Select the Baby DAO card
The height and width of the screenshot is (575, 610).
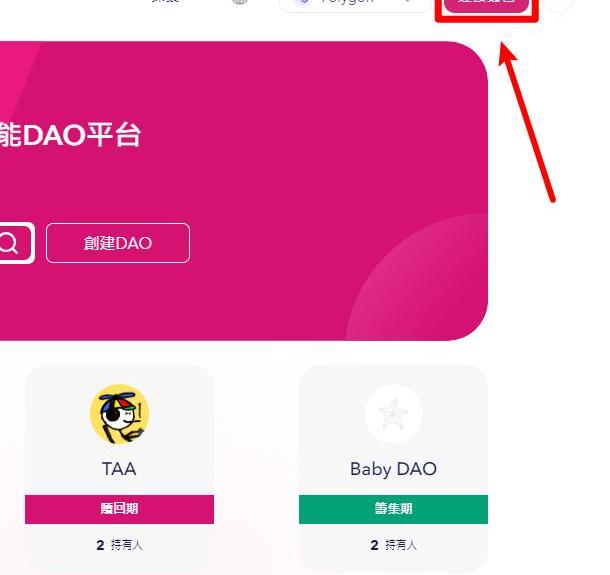393,440
